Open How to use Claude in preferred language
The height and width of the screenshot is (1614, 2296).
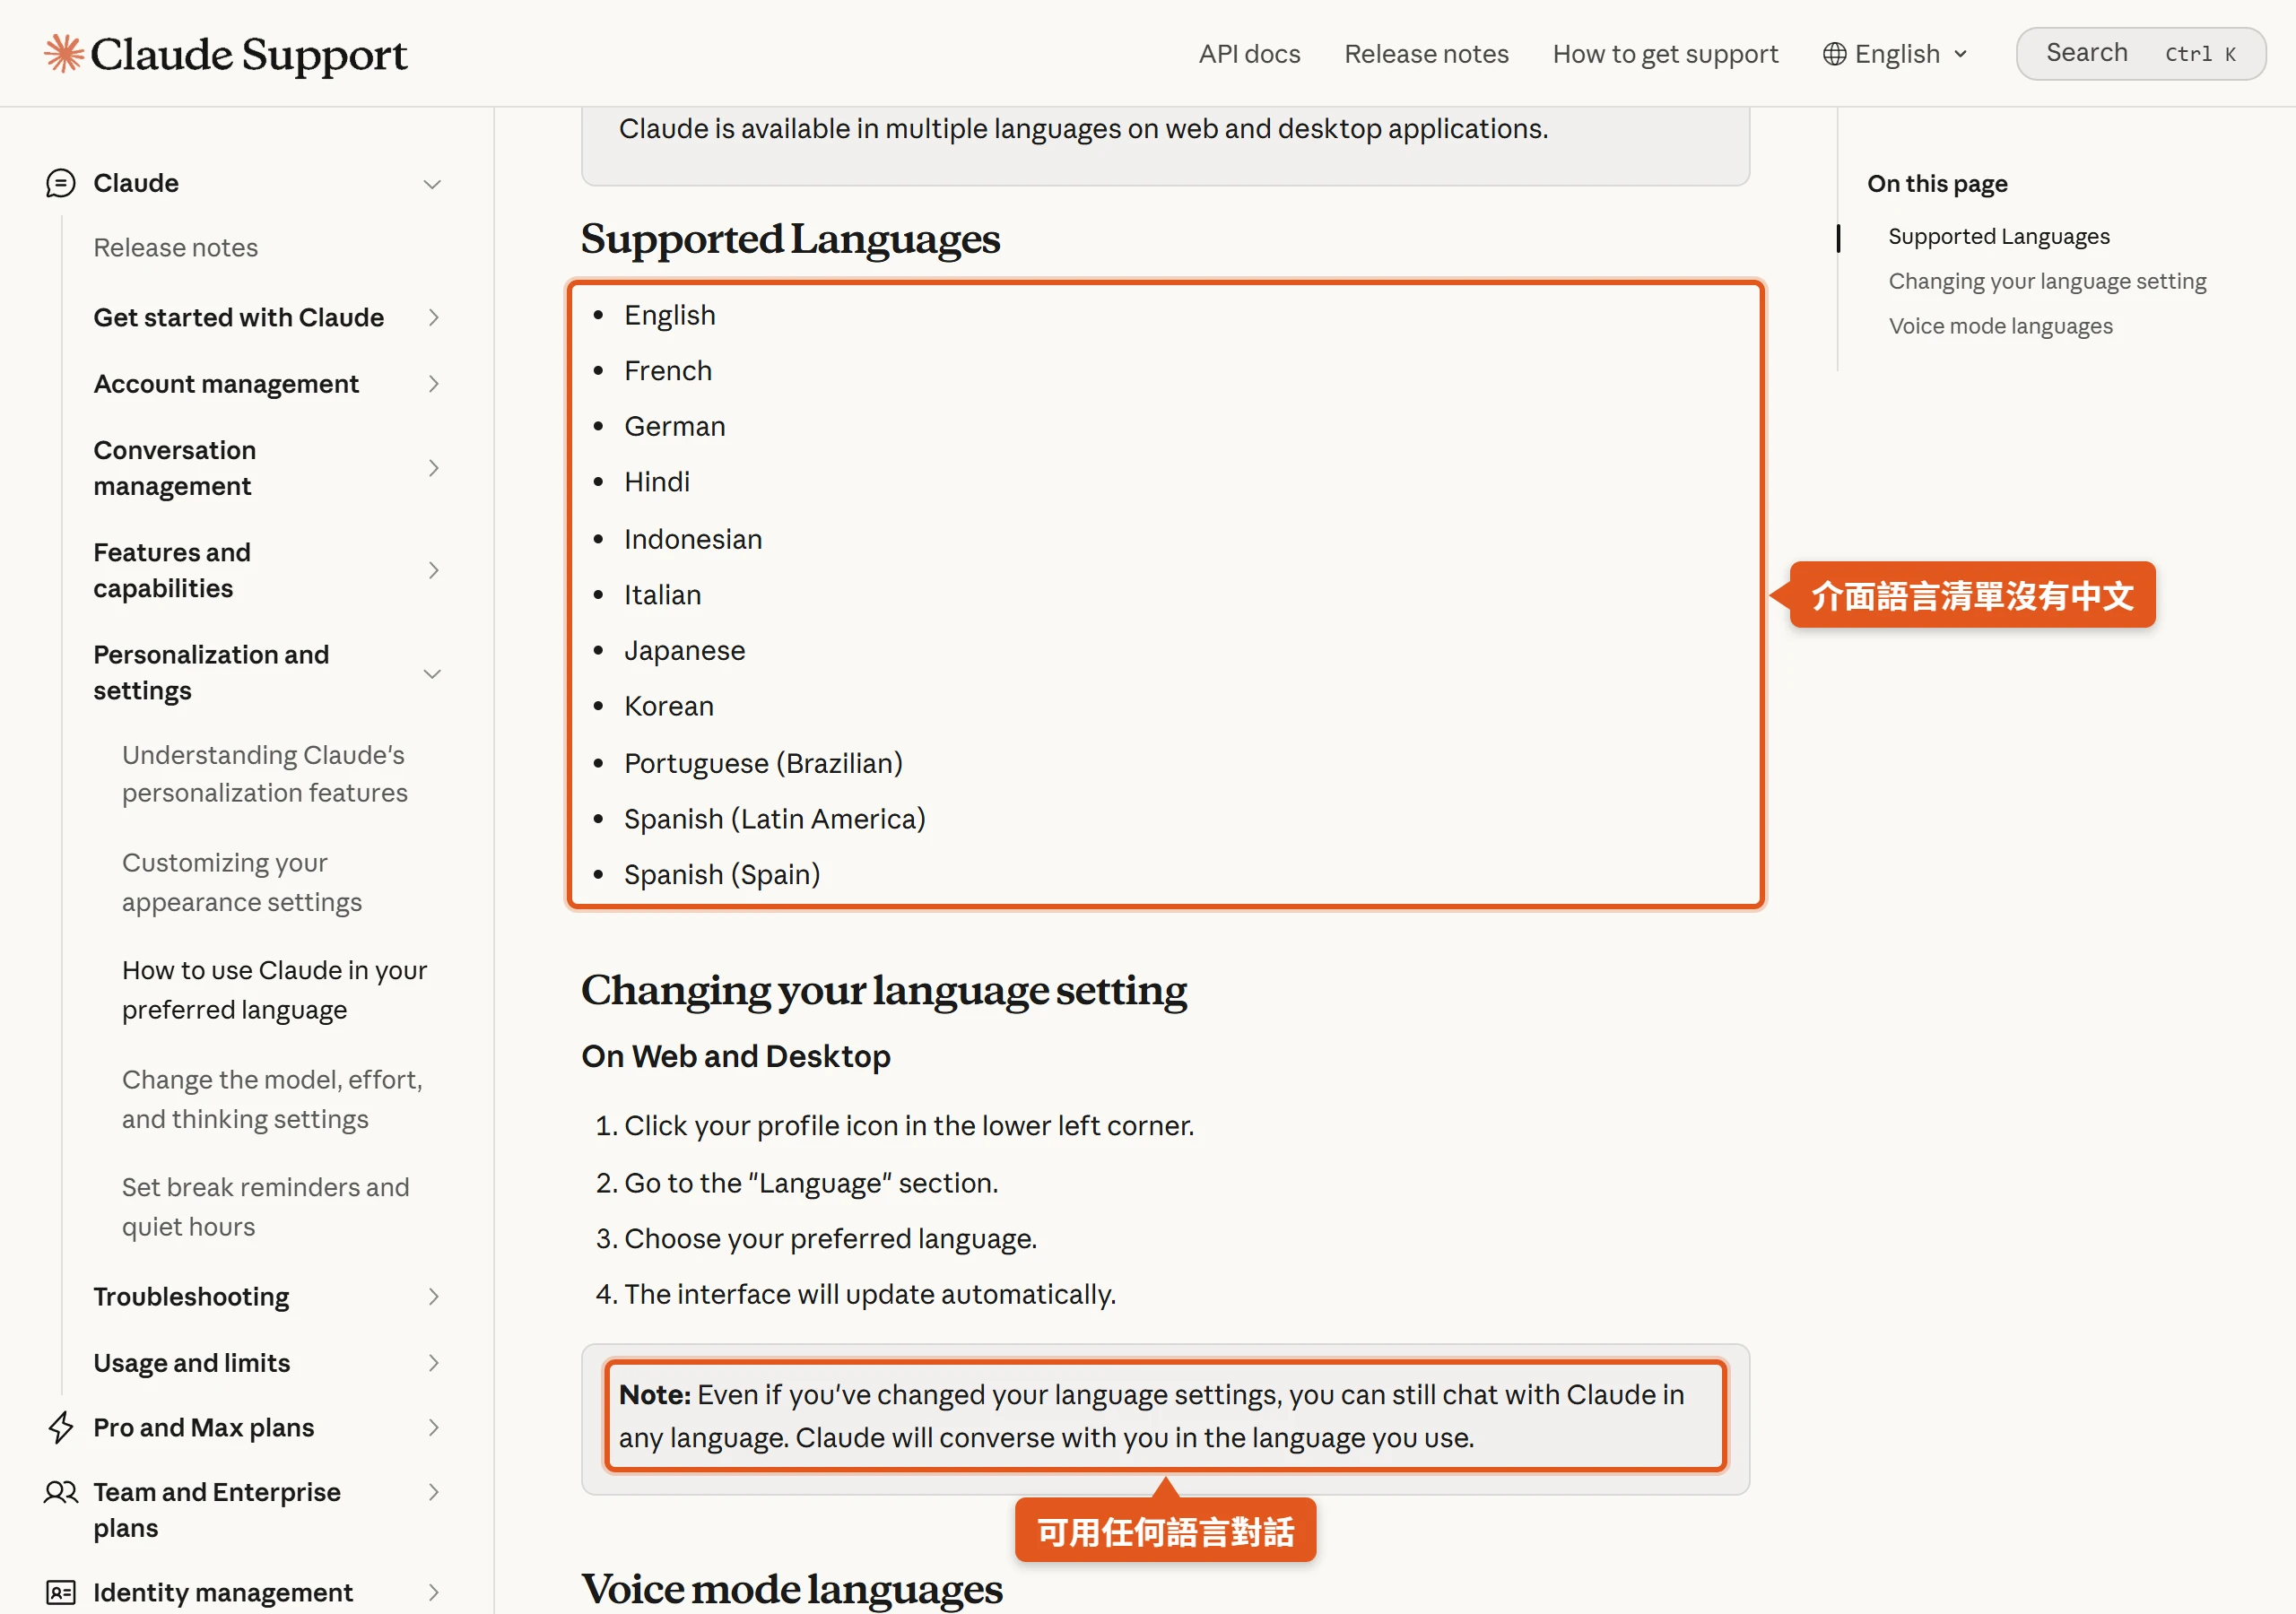[x=275, y=990]
